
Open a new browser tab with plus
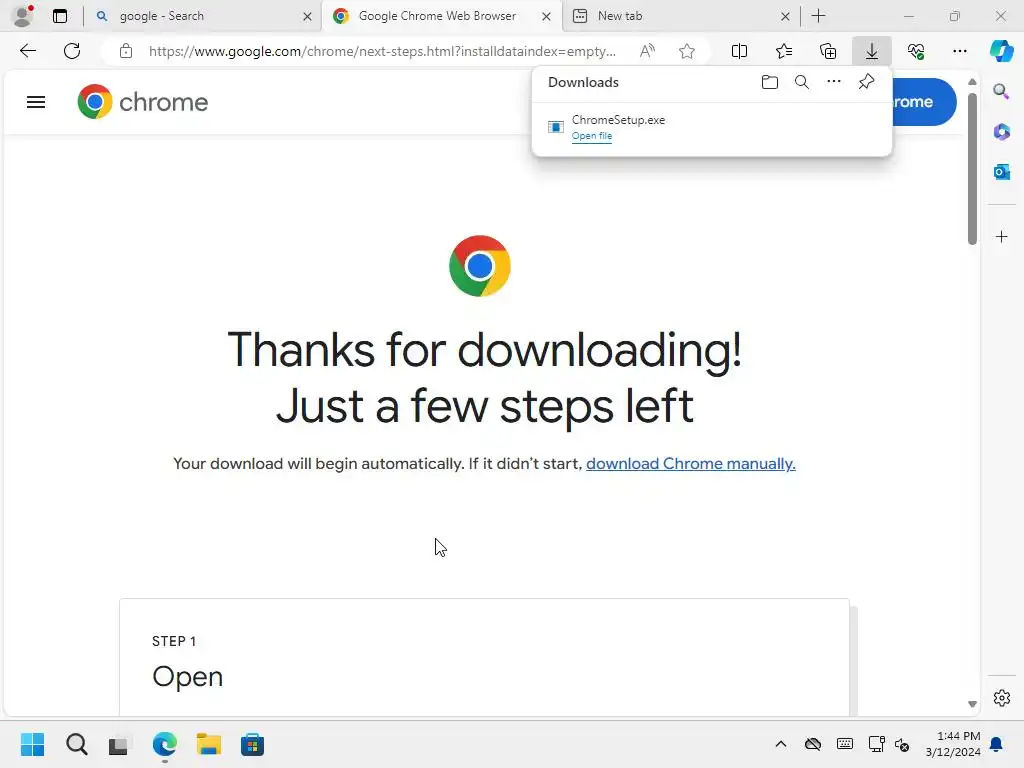click(818, 16)
